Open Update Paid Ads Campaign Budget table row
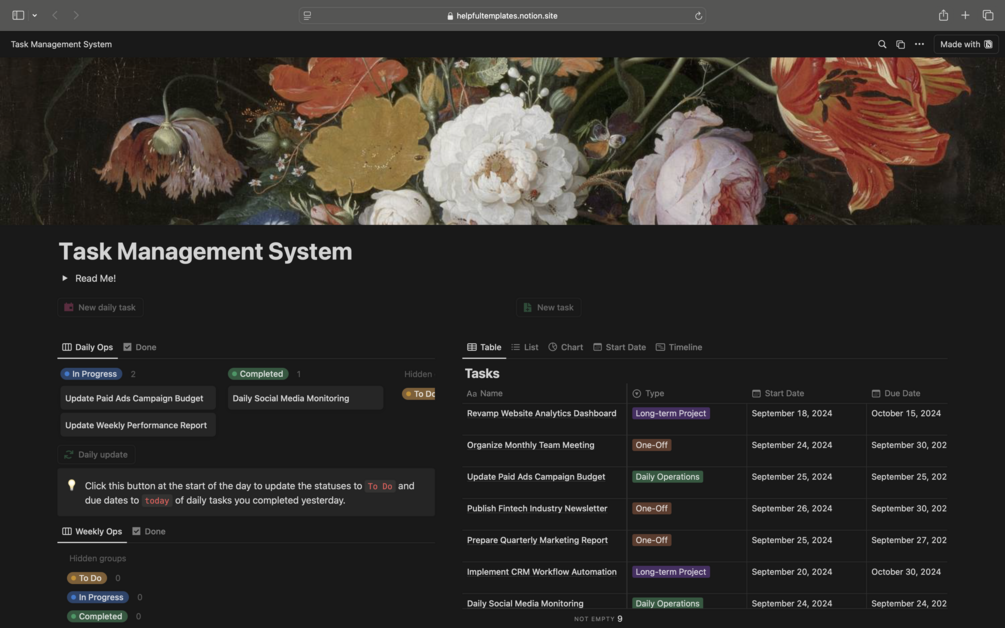 pos(536,477)
